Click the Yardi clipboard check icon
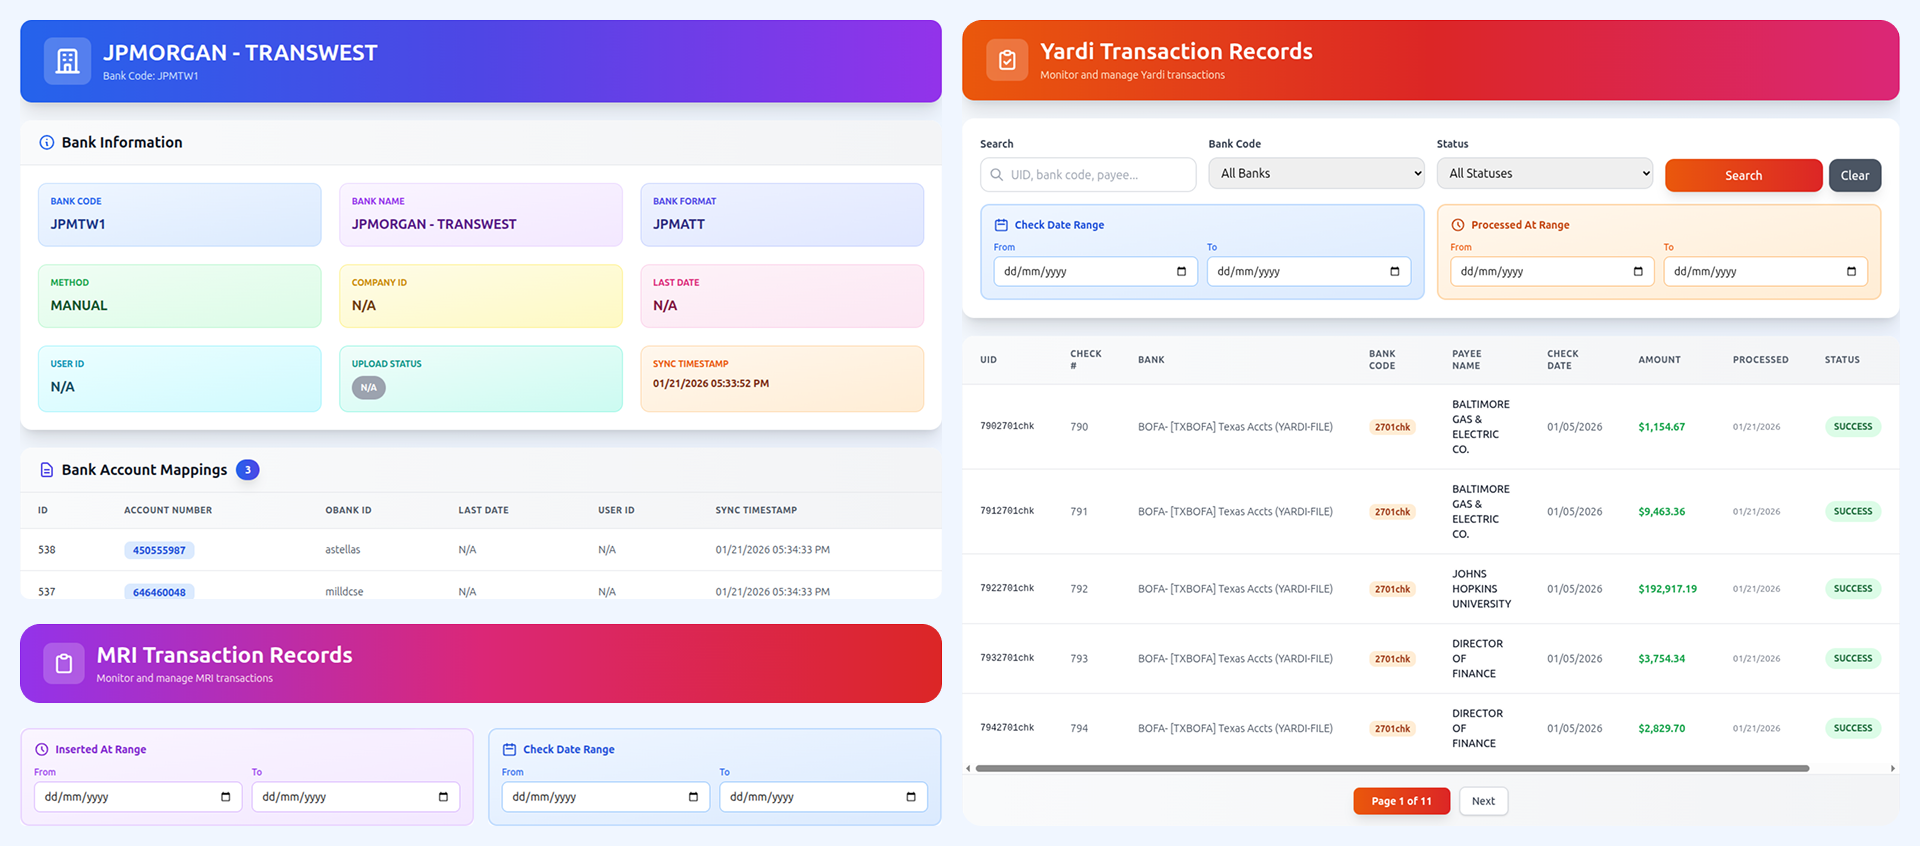 [x=1007, y=60]
